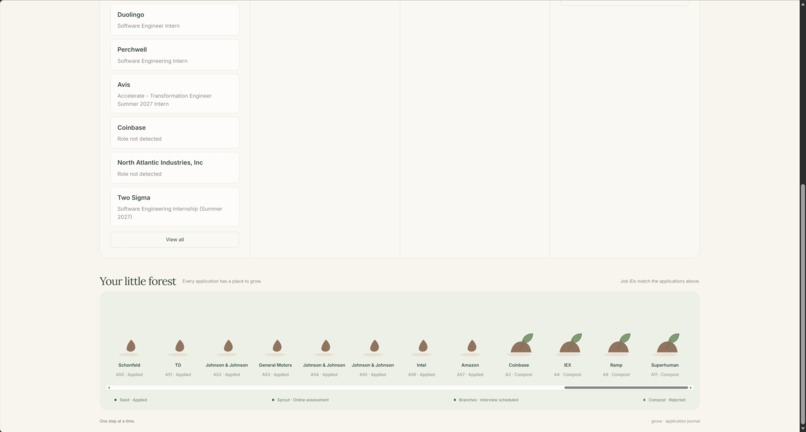Viewport: 806px width, 432px height.
Task: Click the Superhuman name in the forest
Action: [665, 365]
